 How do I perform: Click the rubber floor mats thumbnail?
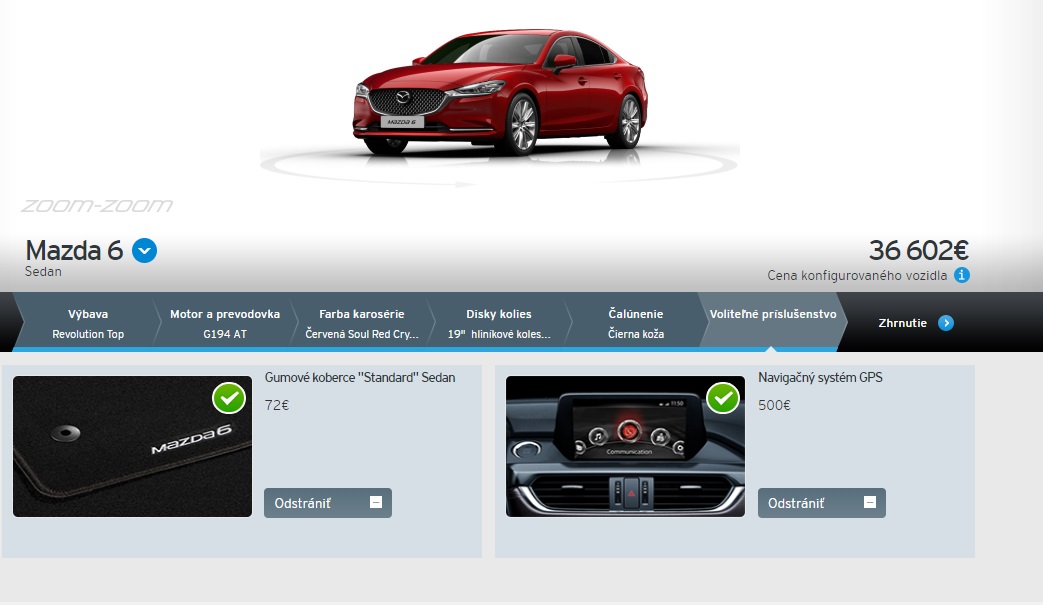(x=132, y=447)
